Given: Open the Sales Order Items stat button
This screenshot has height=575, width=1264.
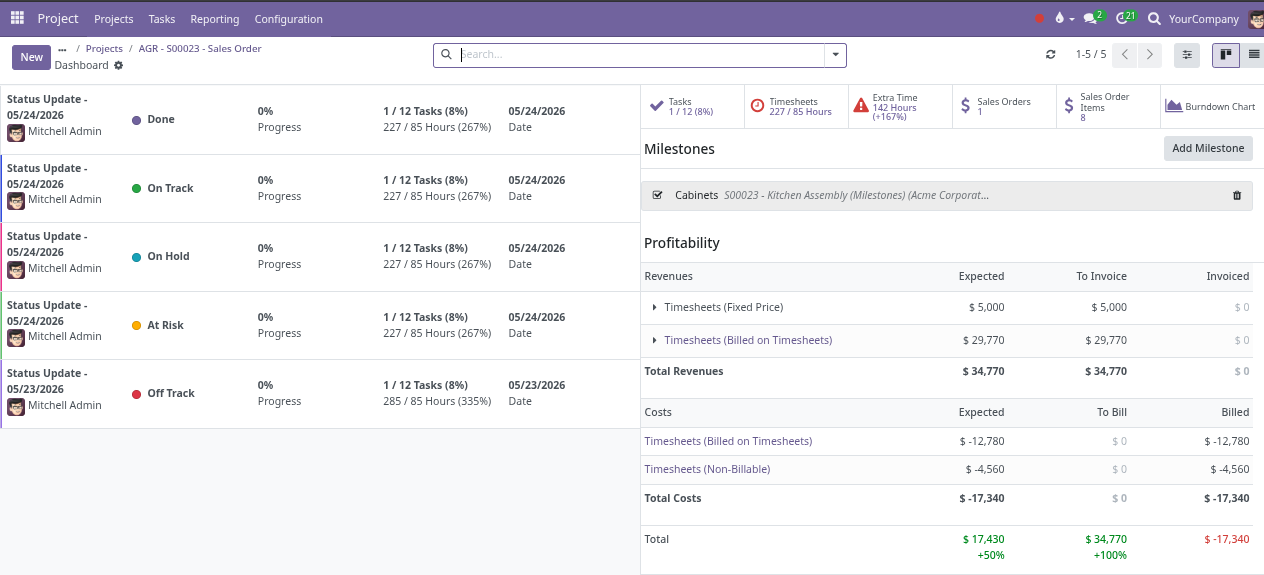Looking at the screenshot, I should (x=1108, y=107).
